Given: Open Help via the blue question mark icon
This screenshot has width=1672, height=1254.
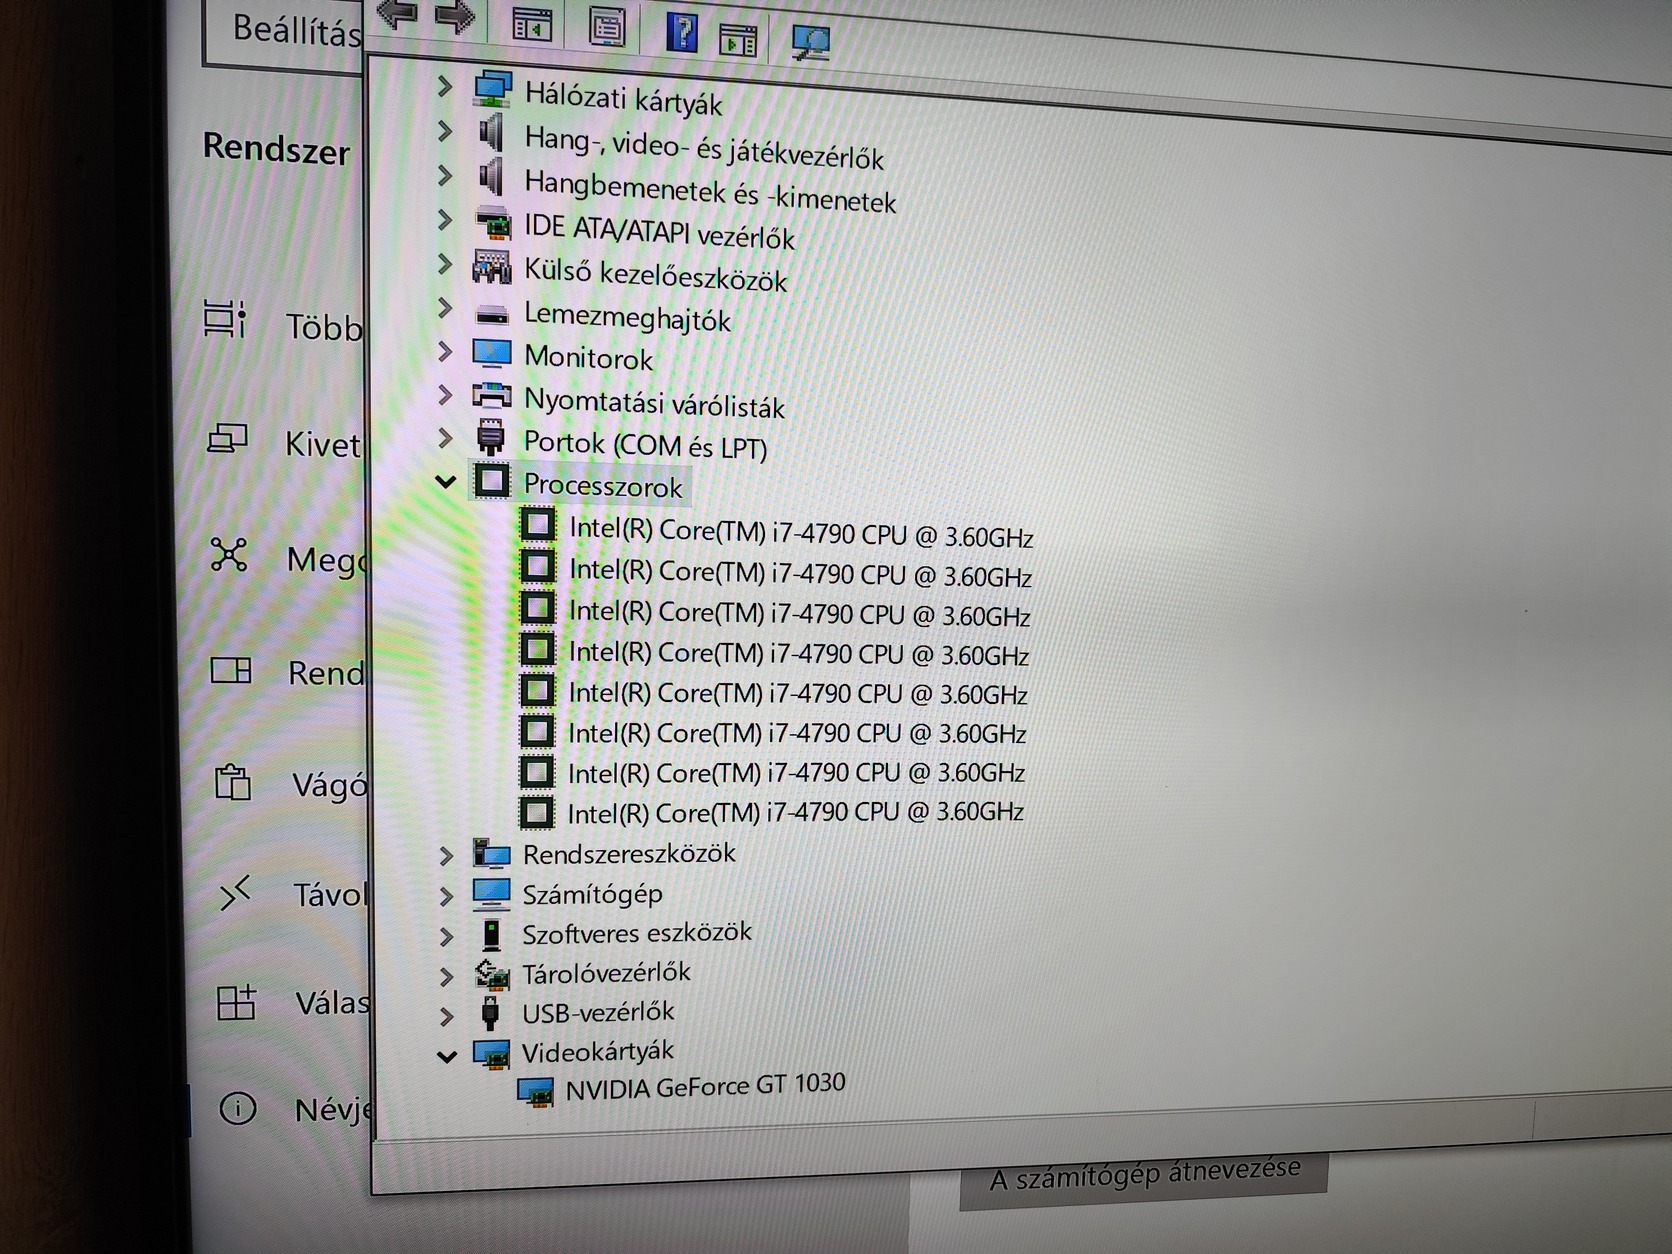Looking at the screenshot, I should tap(682, 32).
